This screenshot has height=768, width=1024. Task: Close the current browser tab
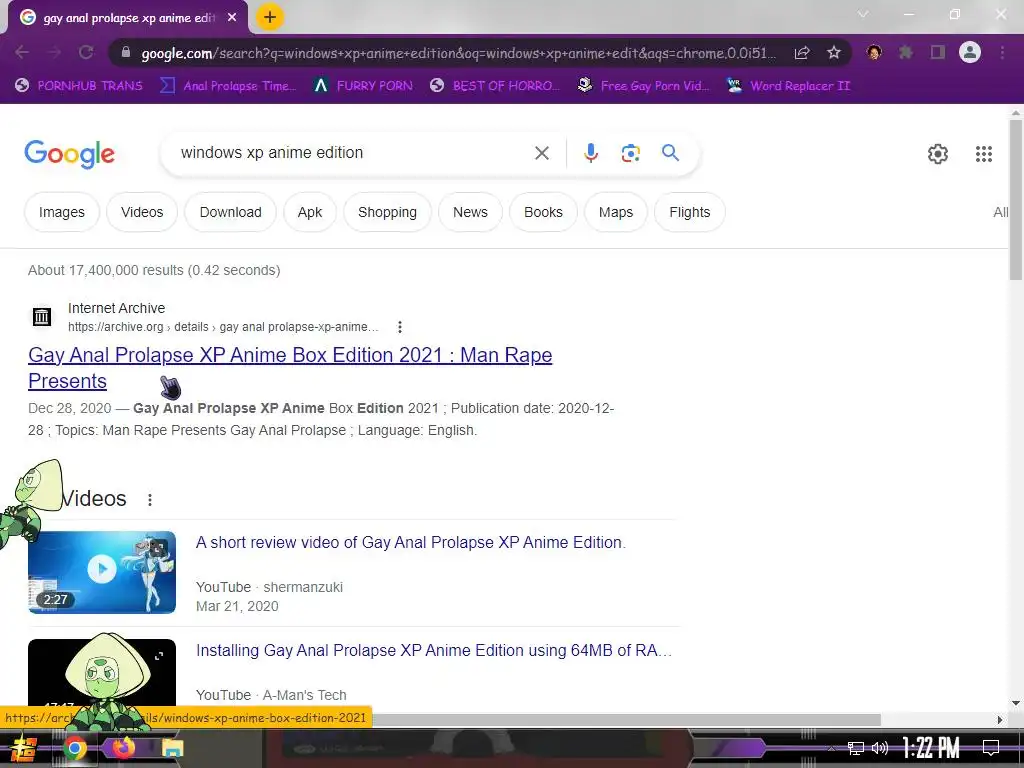pyautogui.click(x=232, y=18)
